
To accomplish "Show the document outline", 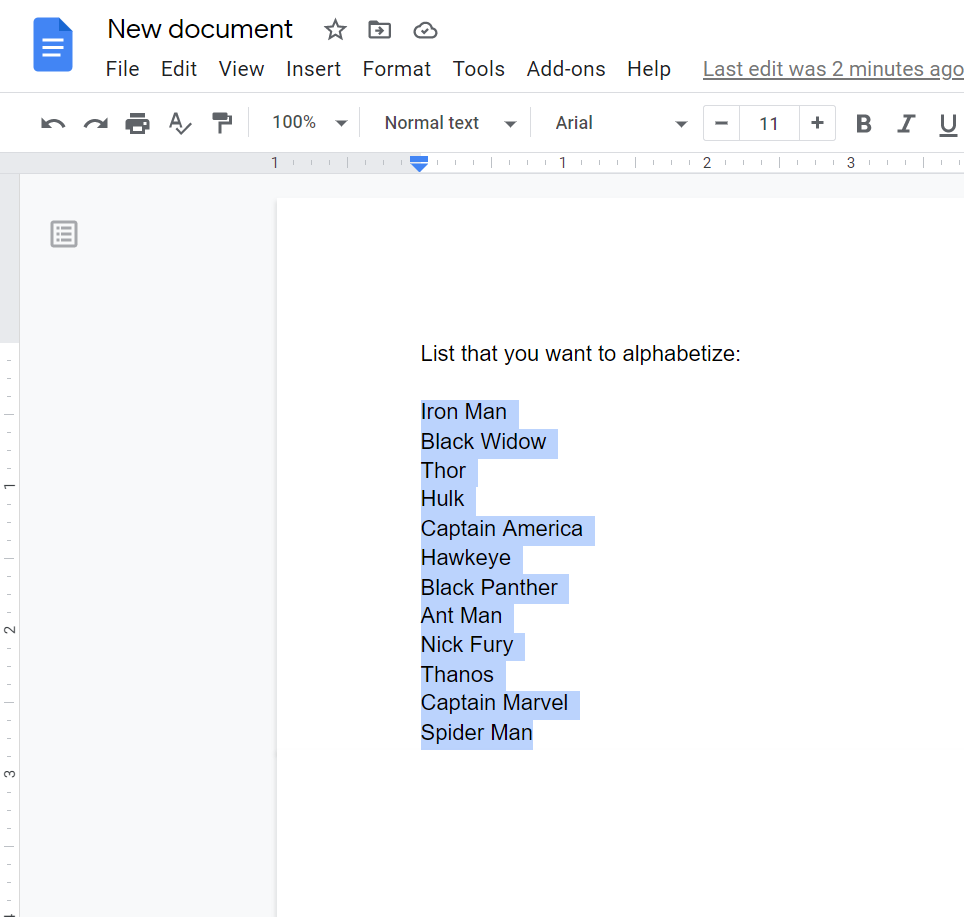I will (x=64, y=234).
